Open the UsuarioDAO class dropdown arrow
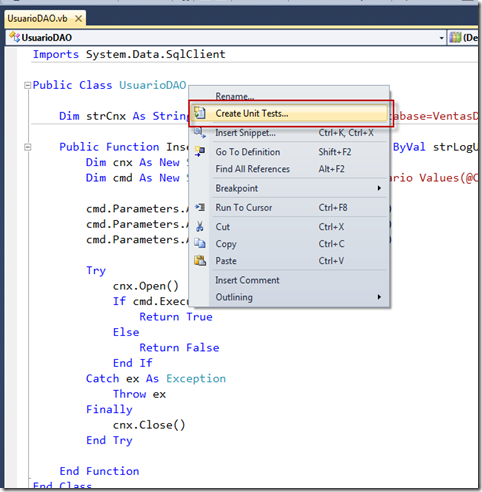Screen dimensions: 482x492 coord(441,38)
